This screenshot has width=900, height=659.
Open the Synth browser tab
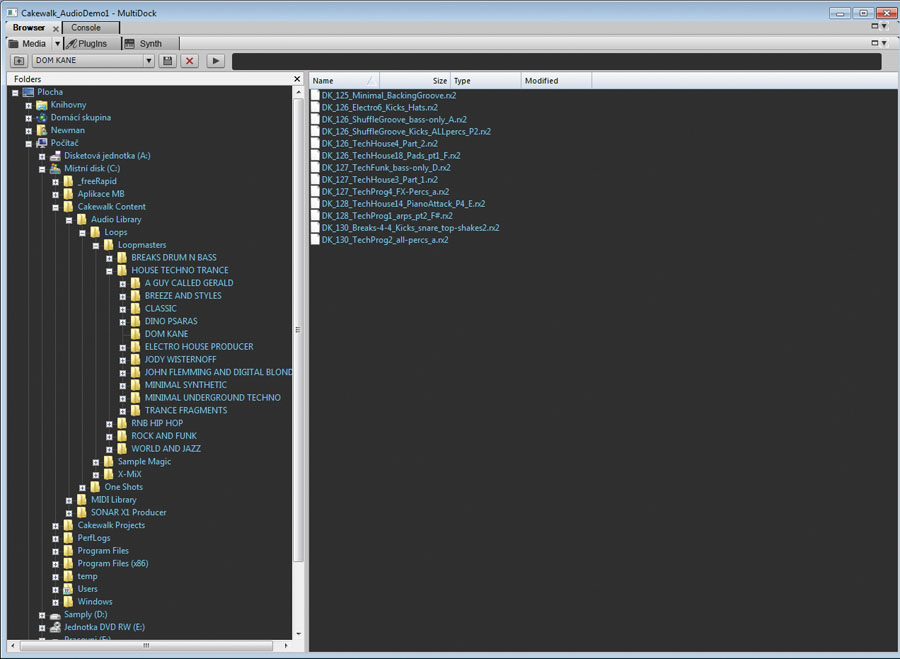[150, 44]
